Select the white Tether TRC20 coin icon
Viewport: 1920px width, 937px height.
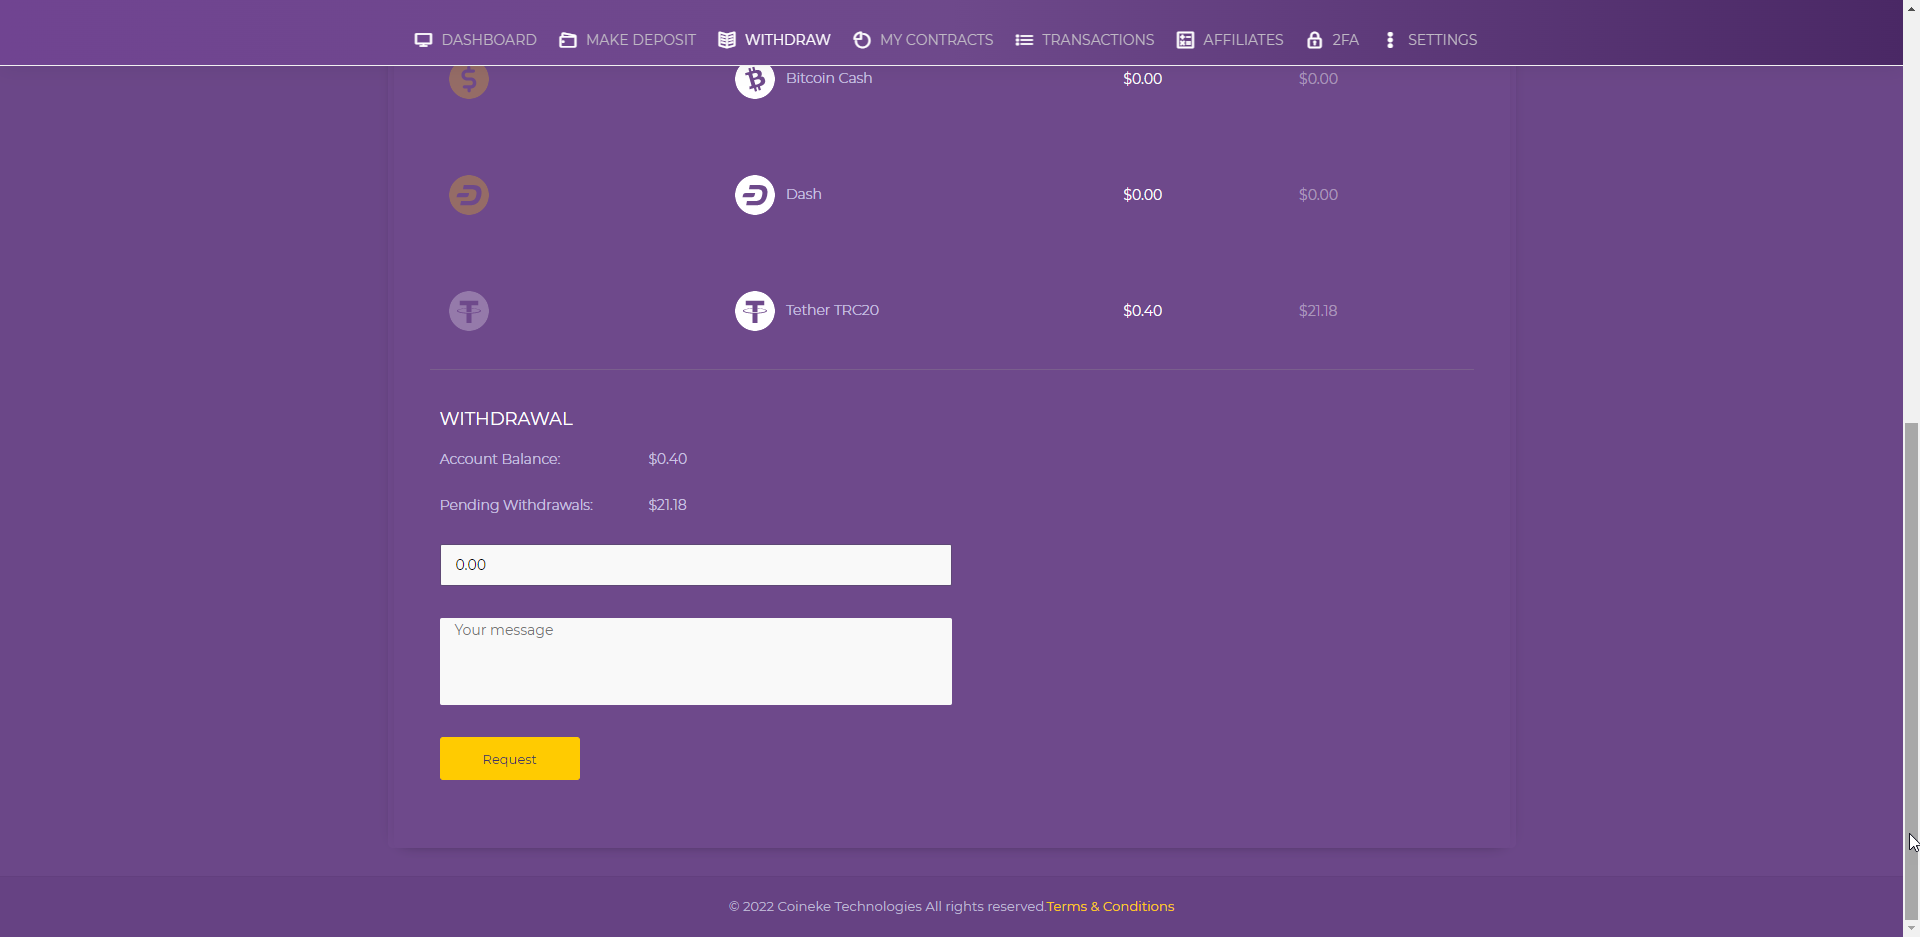click(754, 311)
